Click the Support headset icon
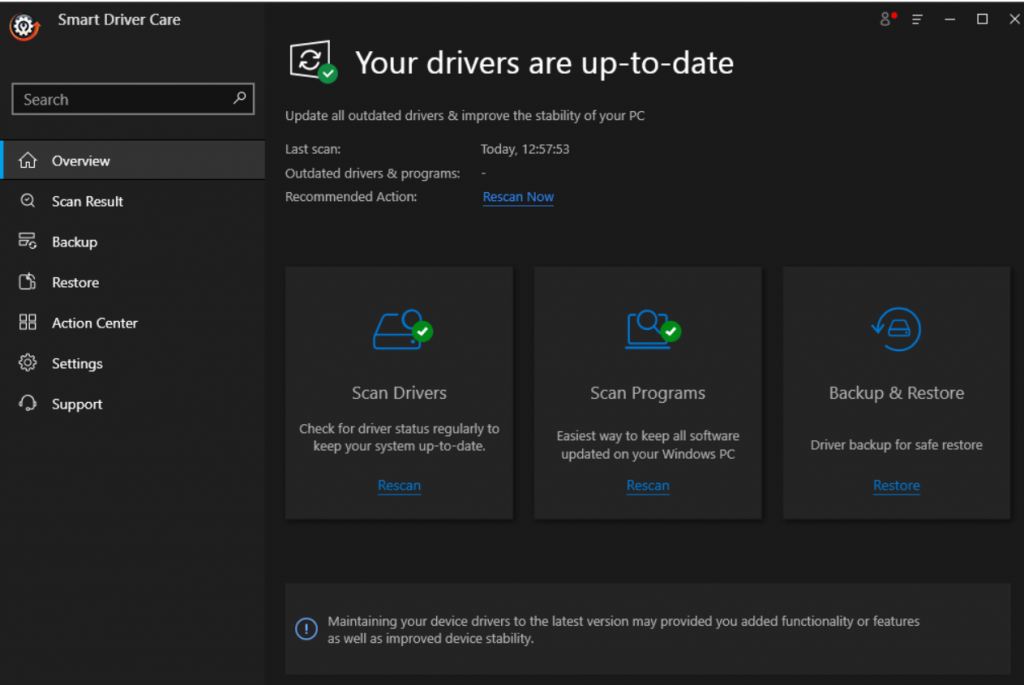 [x=27, y=403]
